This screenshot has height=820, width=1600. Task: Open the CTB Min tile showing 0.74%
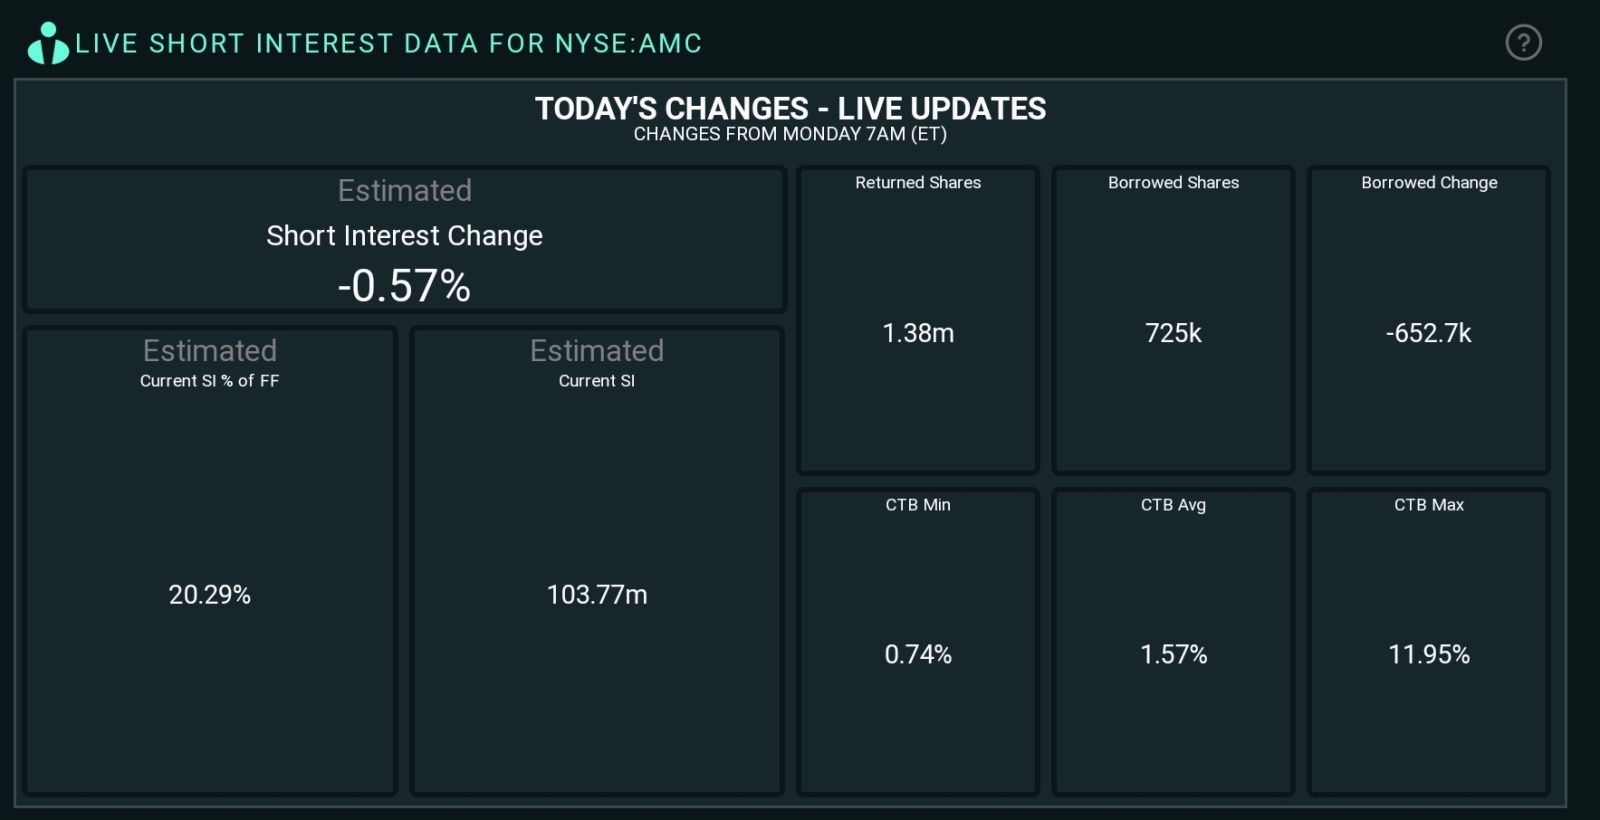917,640
